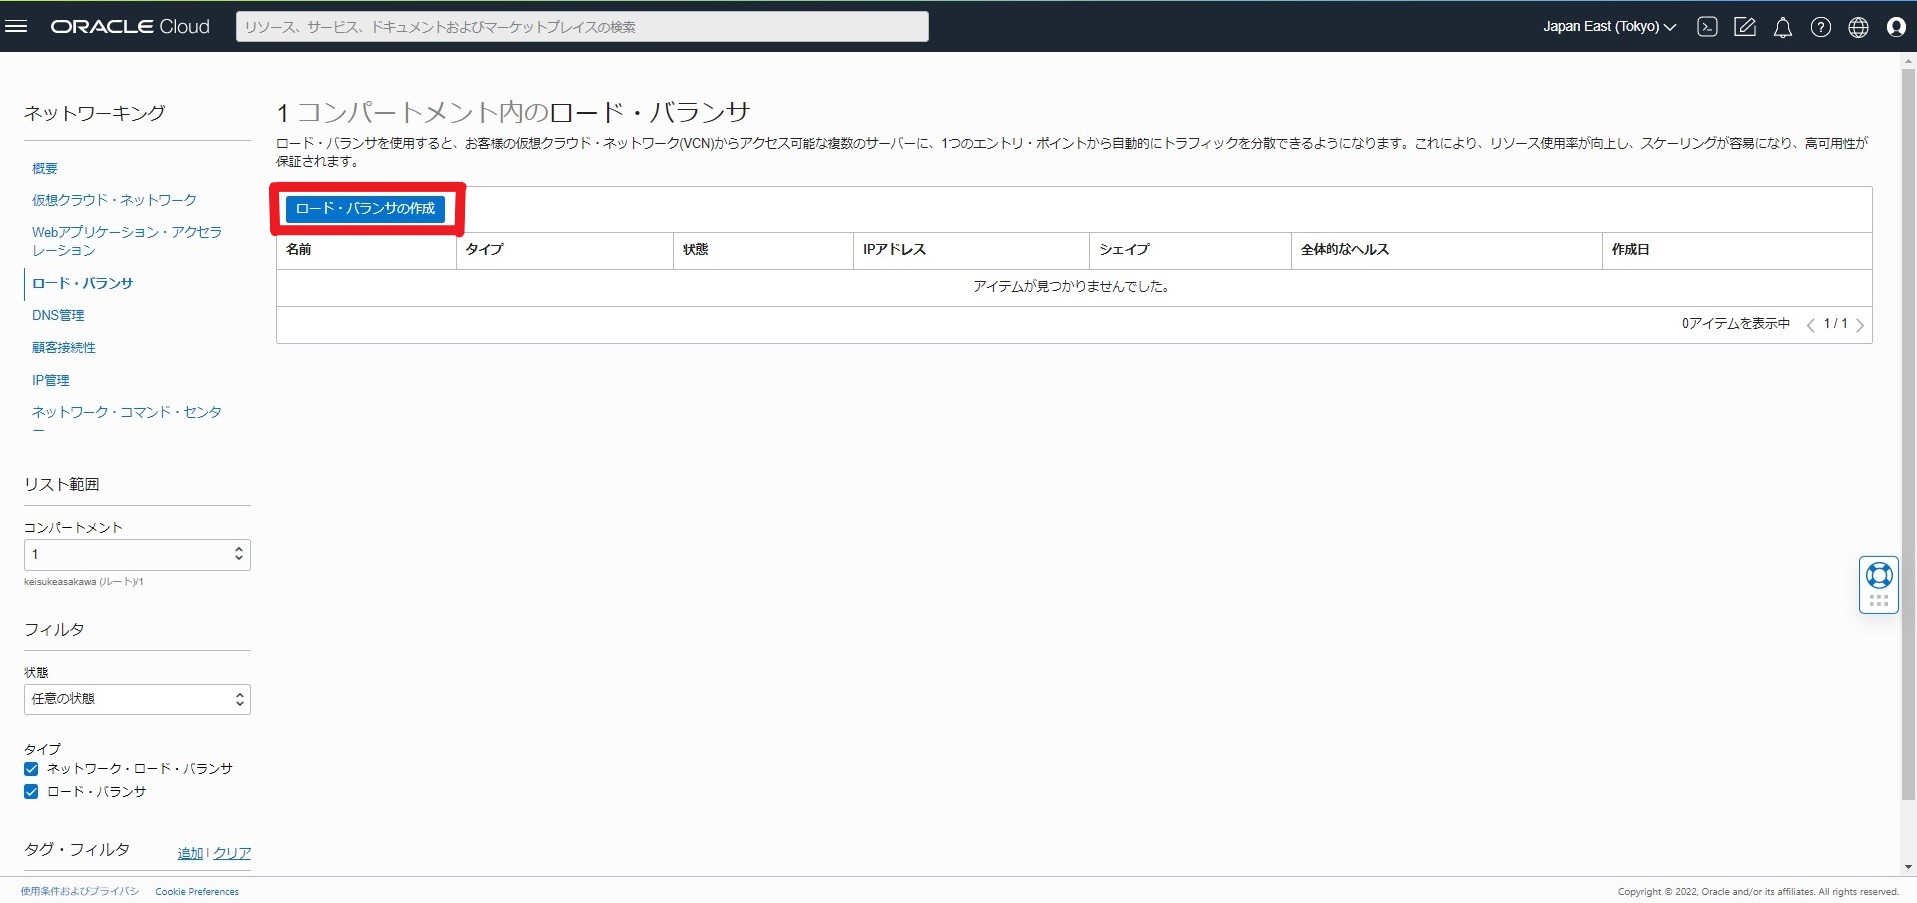The width and height of the screenshot is (1917, 903).
Task: Open the Cookie Preferences link
Action: pos(196,890)
